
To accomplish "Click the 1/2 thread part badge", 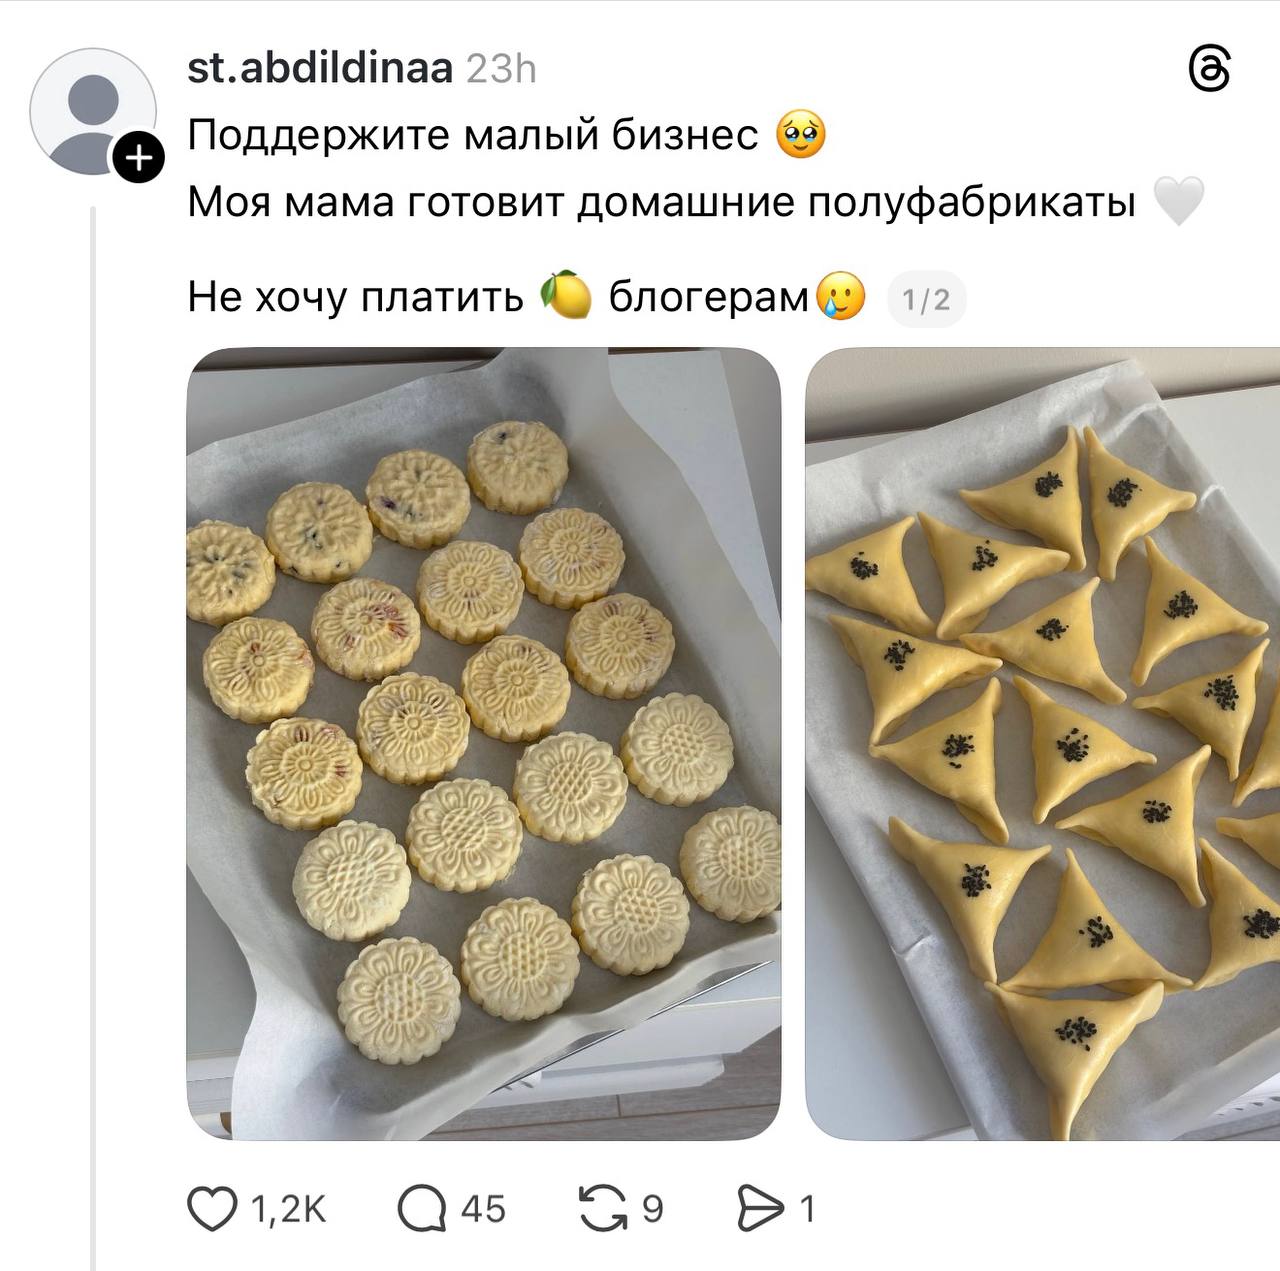I will click(926, 299).
